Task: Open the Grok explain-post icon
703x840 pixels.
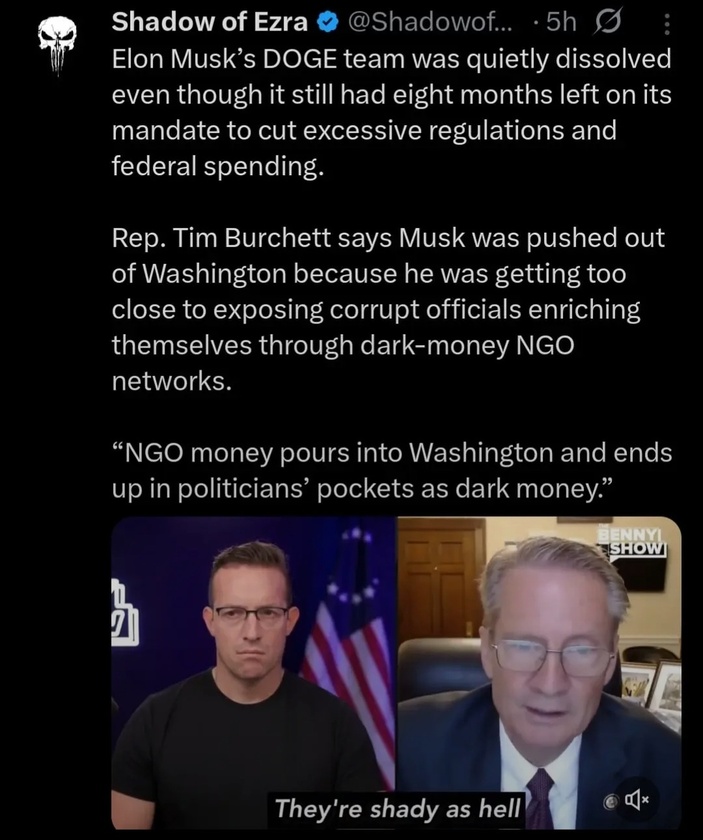Action: pos(607,23)
